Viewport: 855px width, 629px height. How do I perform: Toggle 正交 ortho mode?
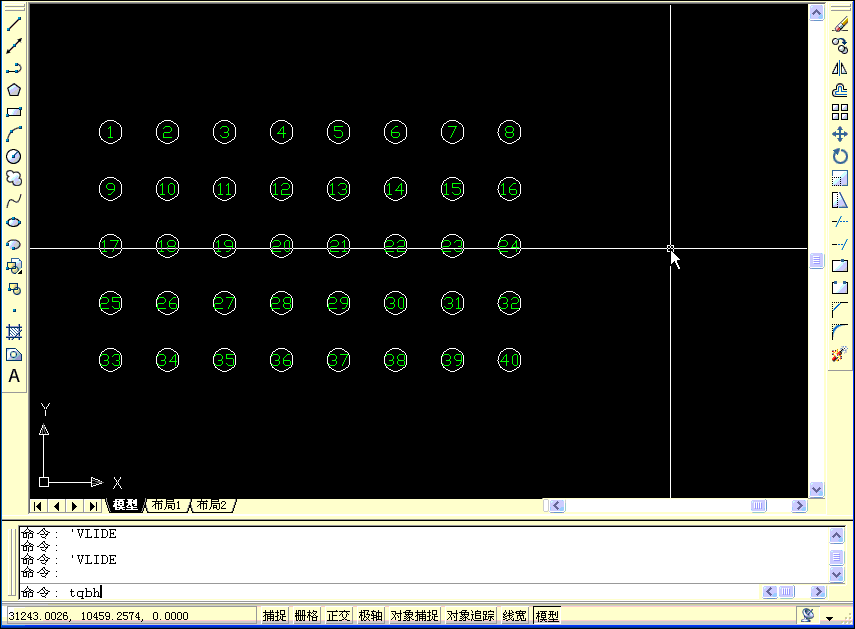338,616
